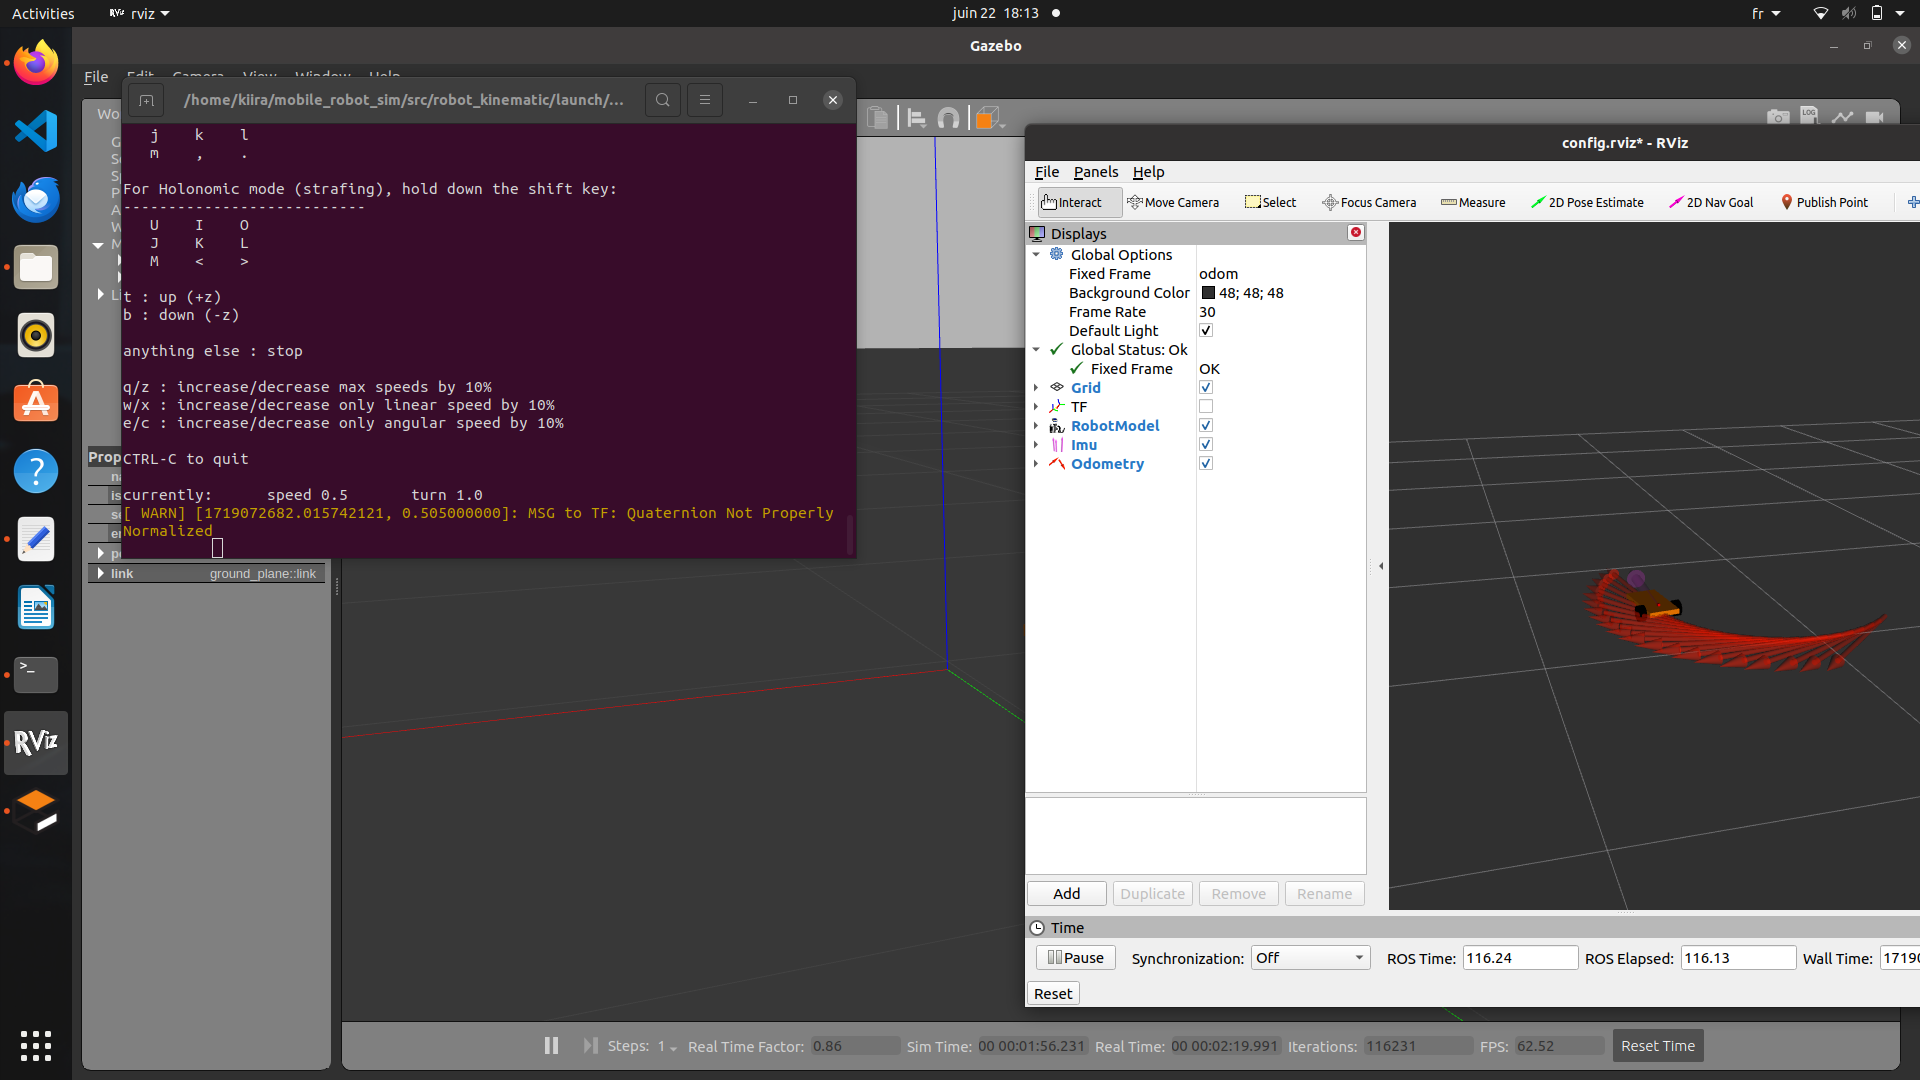Click the Background Color swatch
This screenshot has width=1920, height=1080.
tap(1208, 293)
